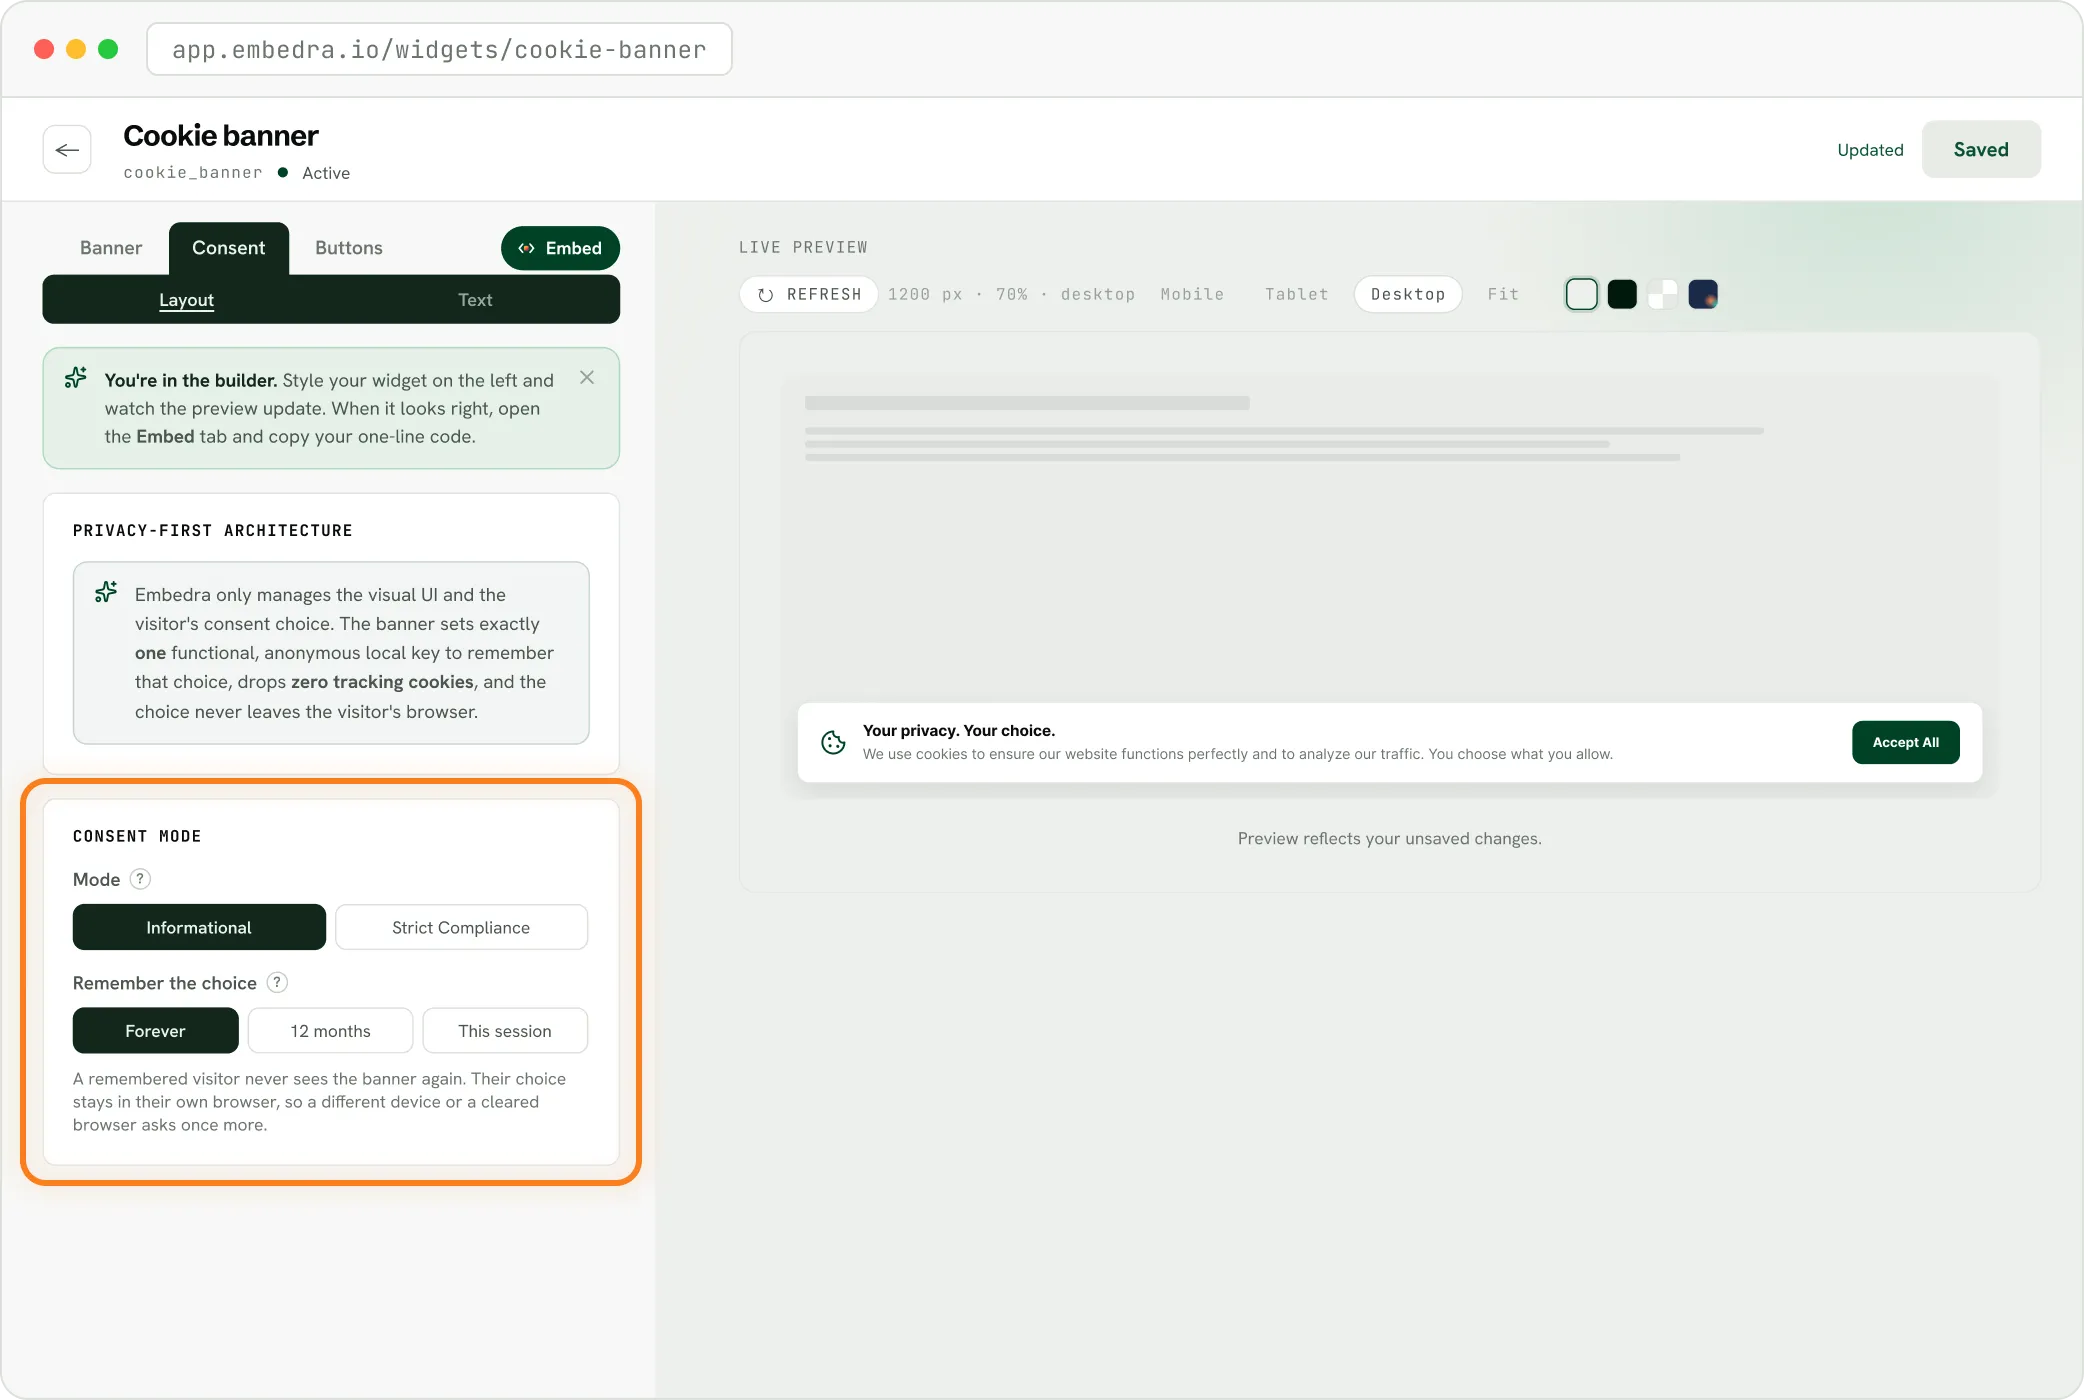The image size is (2084, 1400).
Task: Click Accept All in banner preview
Action: [x=1905, y=742]
